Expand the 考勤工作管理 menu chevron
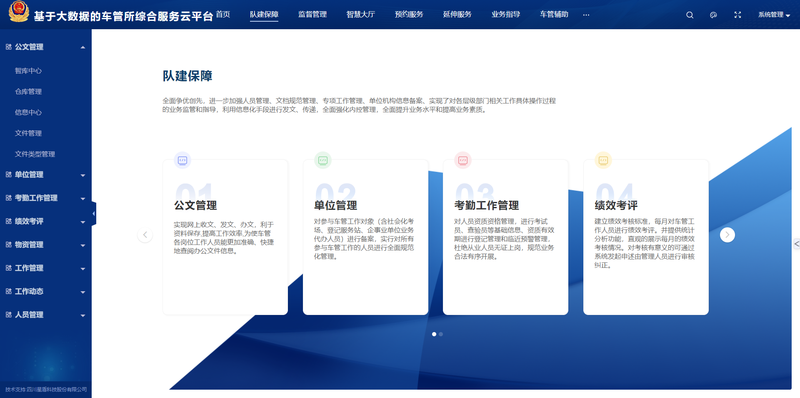The image size is (800, 398). pos(83,198)
